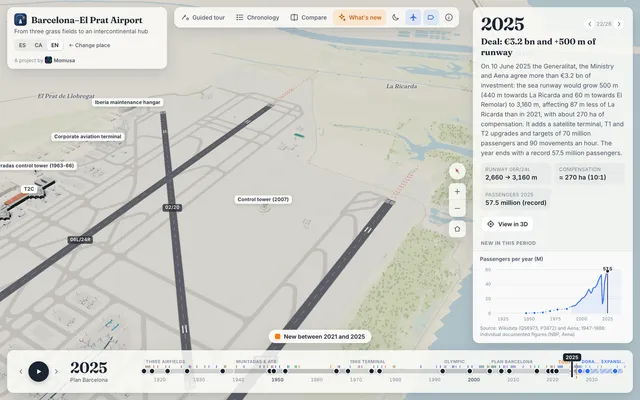Play the timeline animation

point(38,371)
